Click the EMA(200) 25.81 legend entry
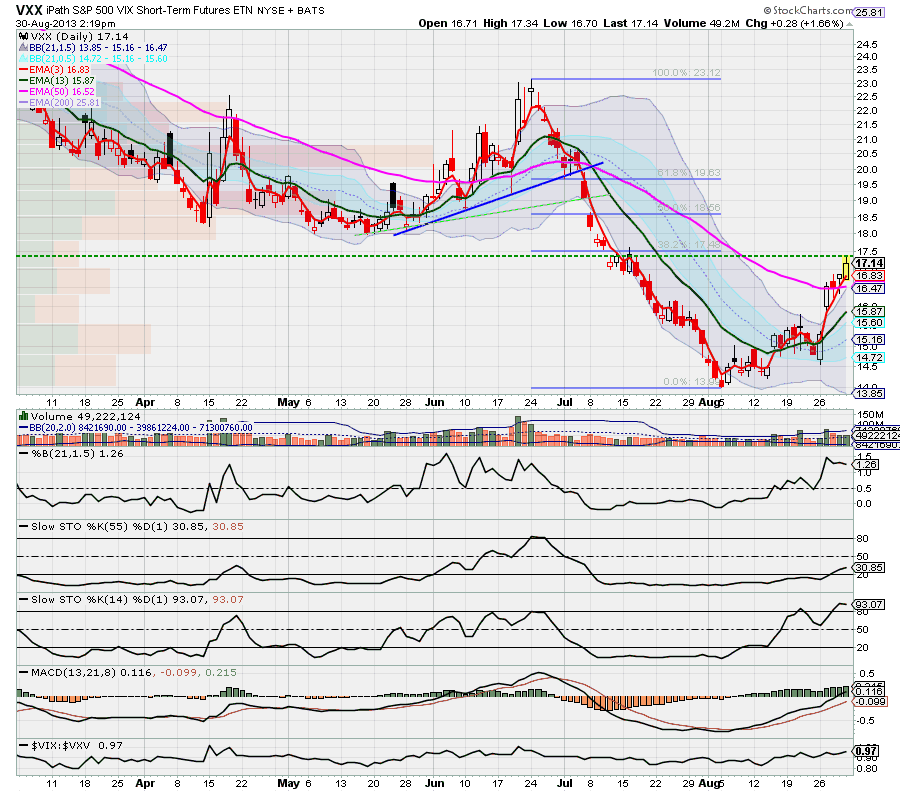The height and width of the screenshot is (792, 900). (64, 102)
